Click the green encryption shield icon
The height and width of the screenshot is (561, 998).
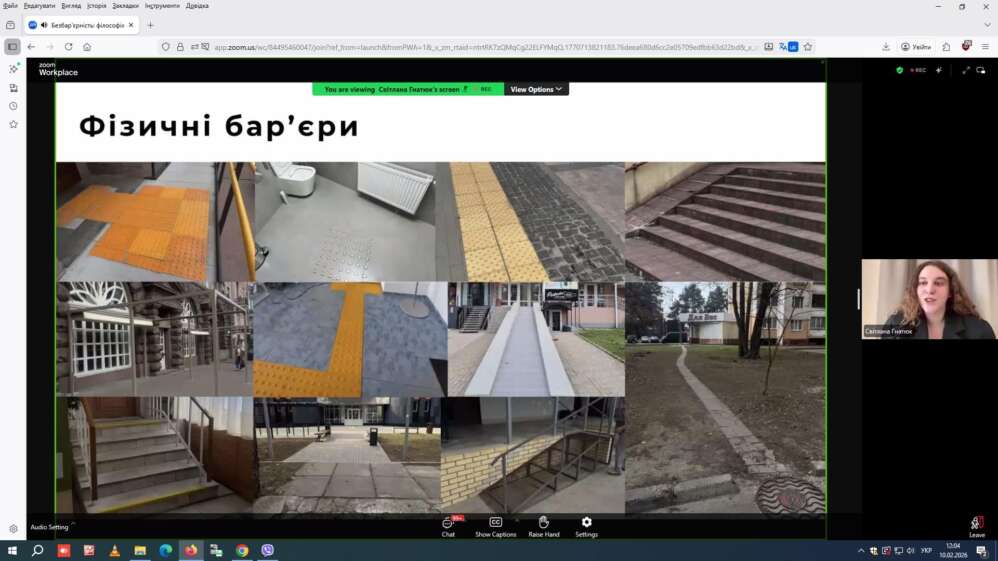pyautogui.click(x=899, y=71)
